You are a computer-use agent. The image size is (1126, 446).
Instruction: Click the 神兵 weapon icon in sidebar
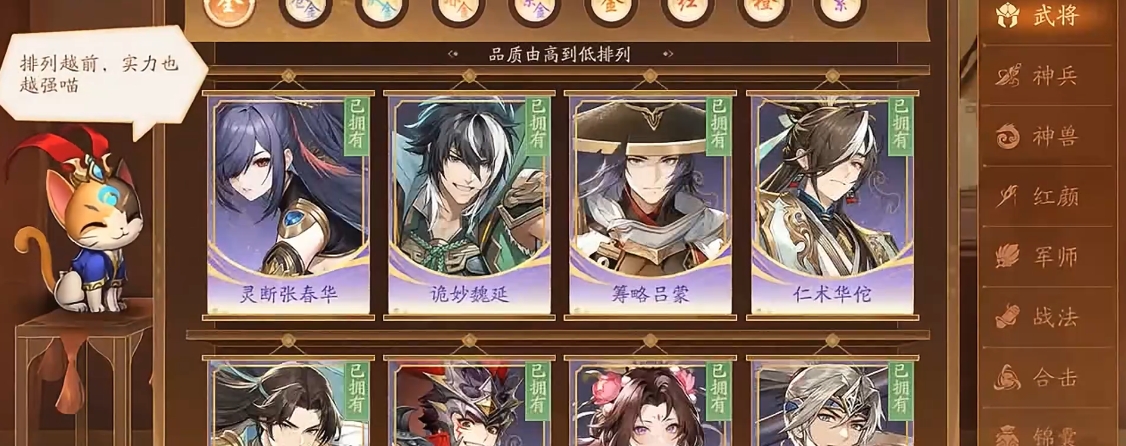(1008, 76)
